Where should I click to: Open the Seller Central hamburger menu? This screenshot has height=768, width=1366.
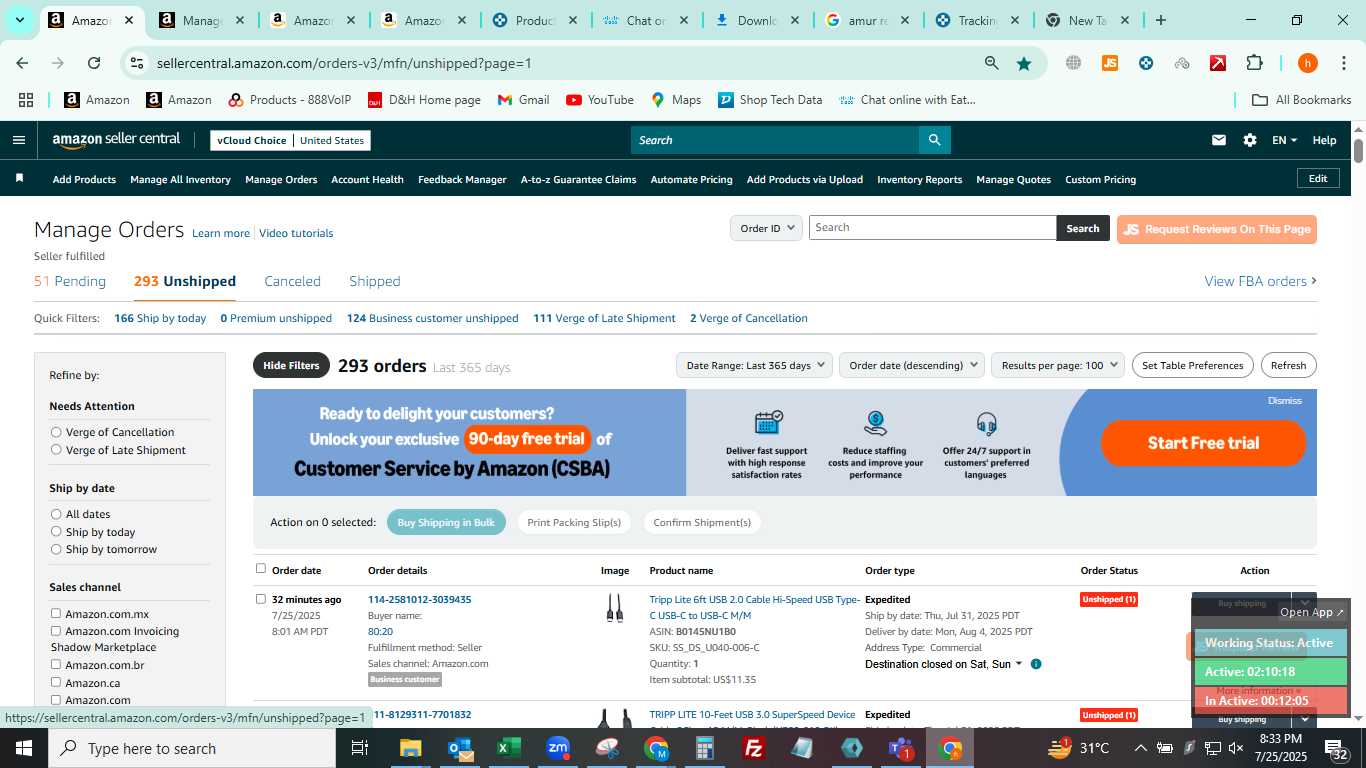coord(18,140)
